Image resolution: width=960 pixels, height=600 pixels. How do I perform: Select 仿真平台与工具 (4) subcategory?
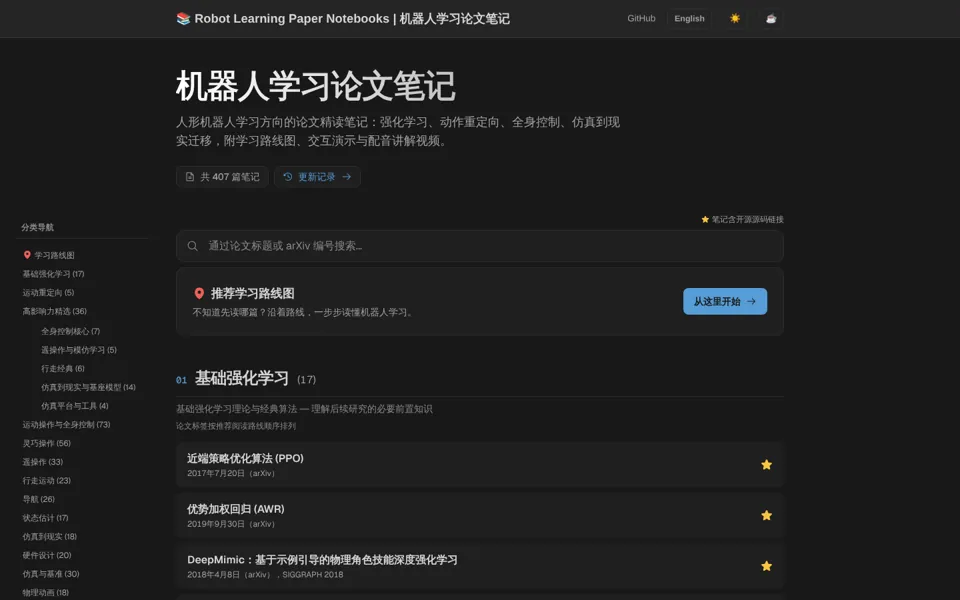(75, 406)
